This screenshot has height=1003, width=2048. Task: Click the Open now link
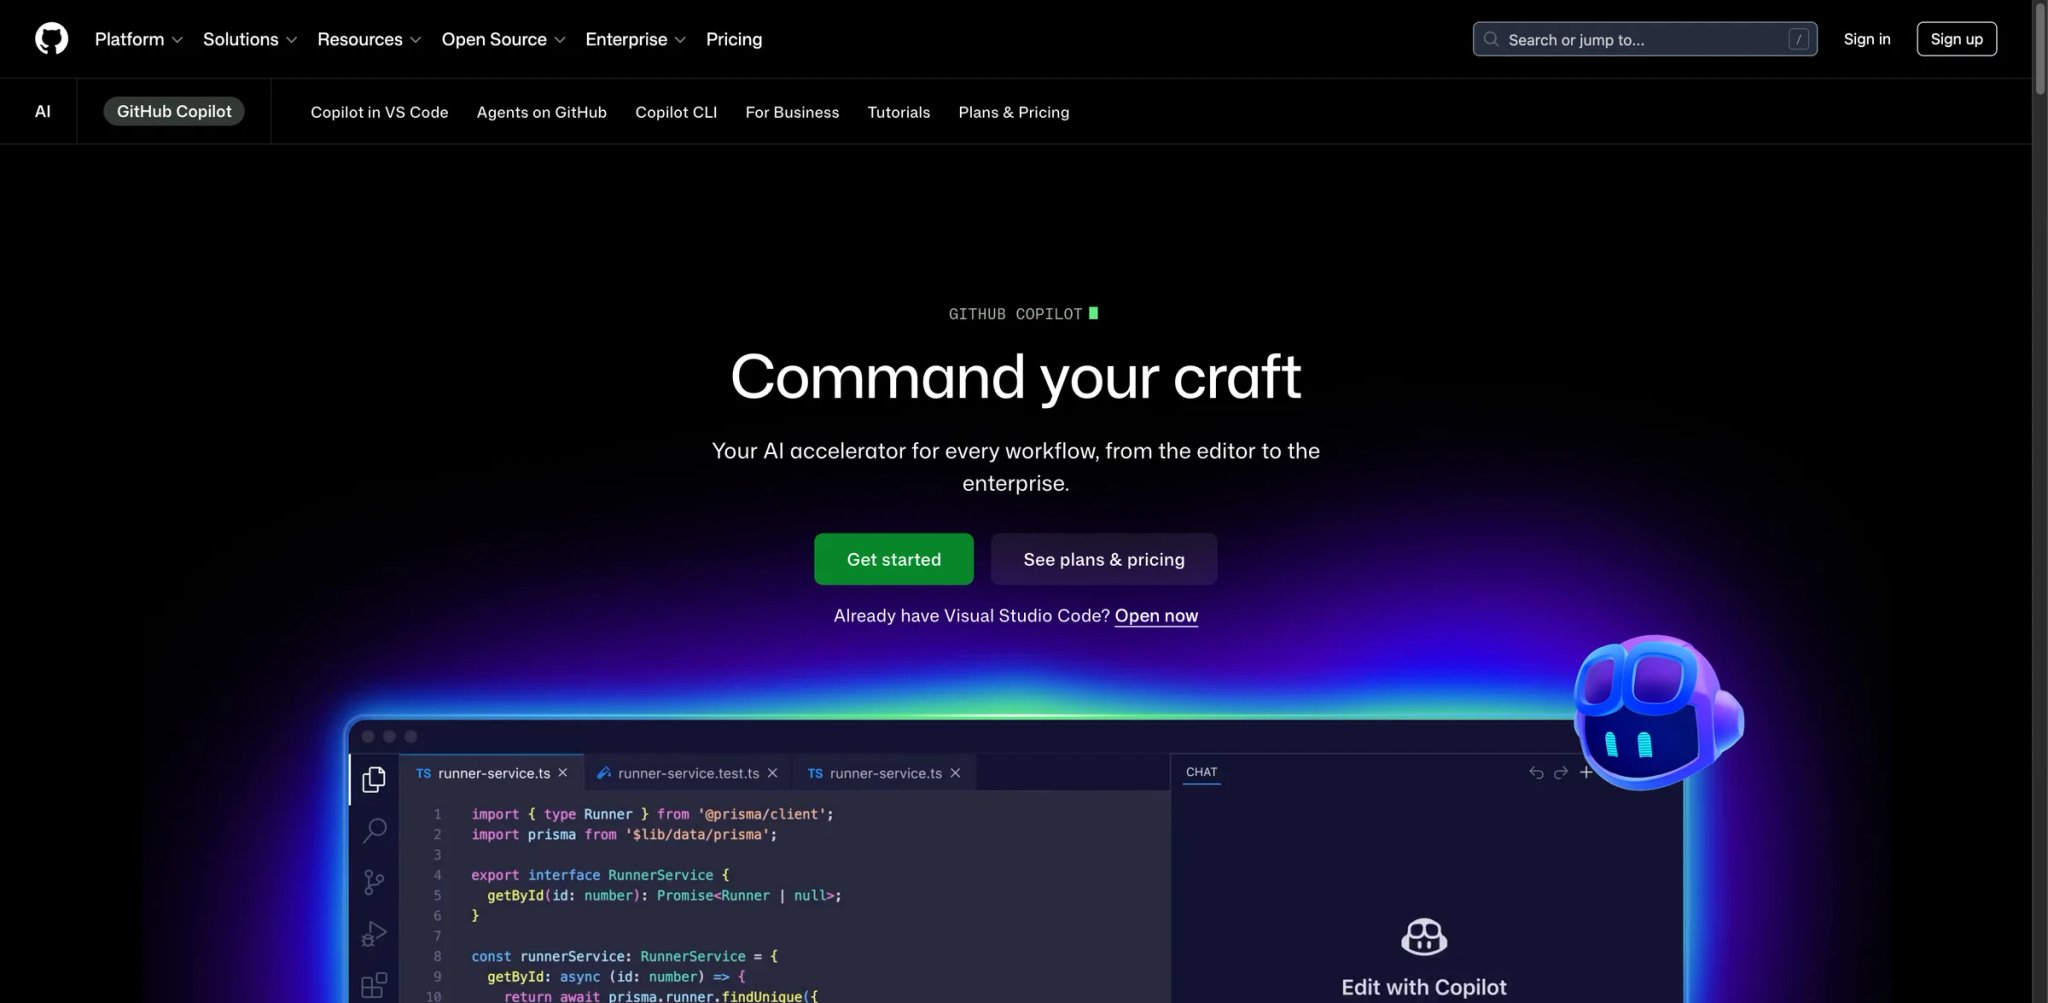[1156, 616]
